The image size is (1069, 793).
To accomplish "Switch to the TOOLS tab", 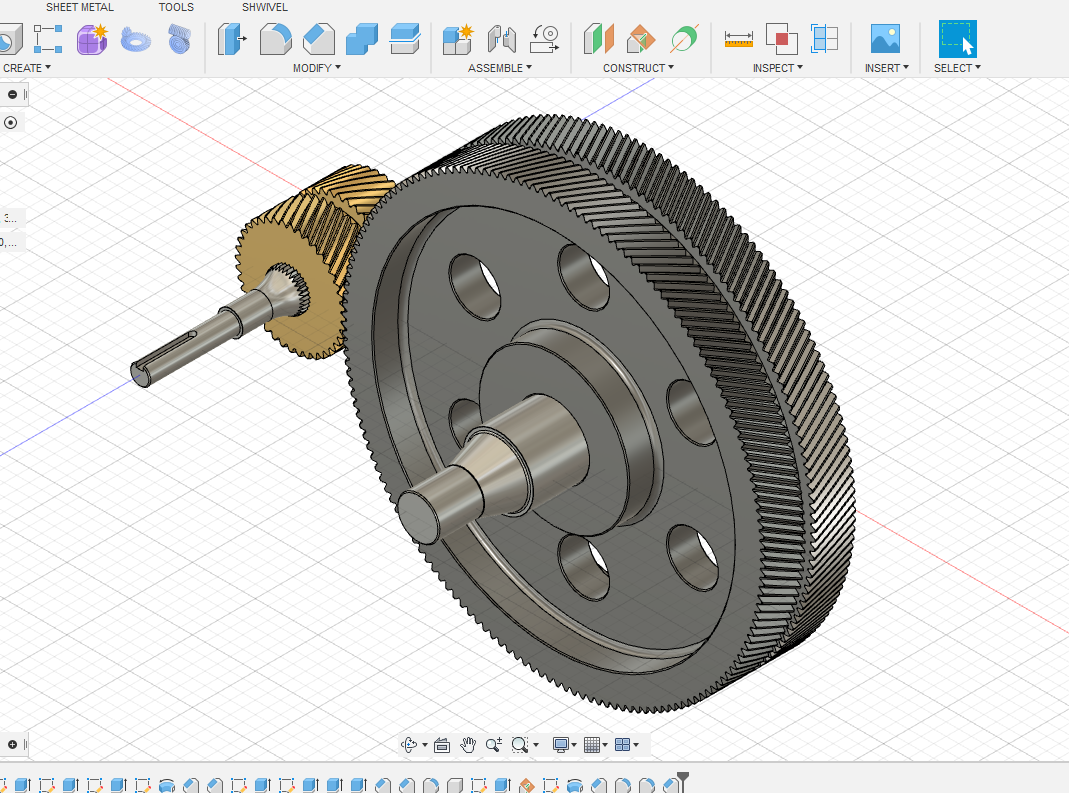I will pyautogui.click(x=176, y=7).
